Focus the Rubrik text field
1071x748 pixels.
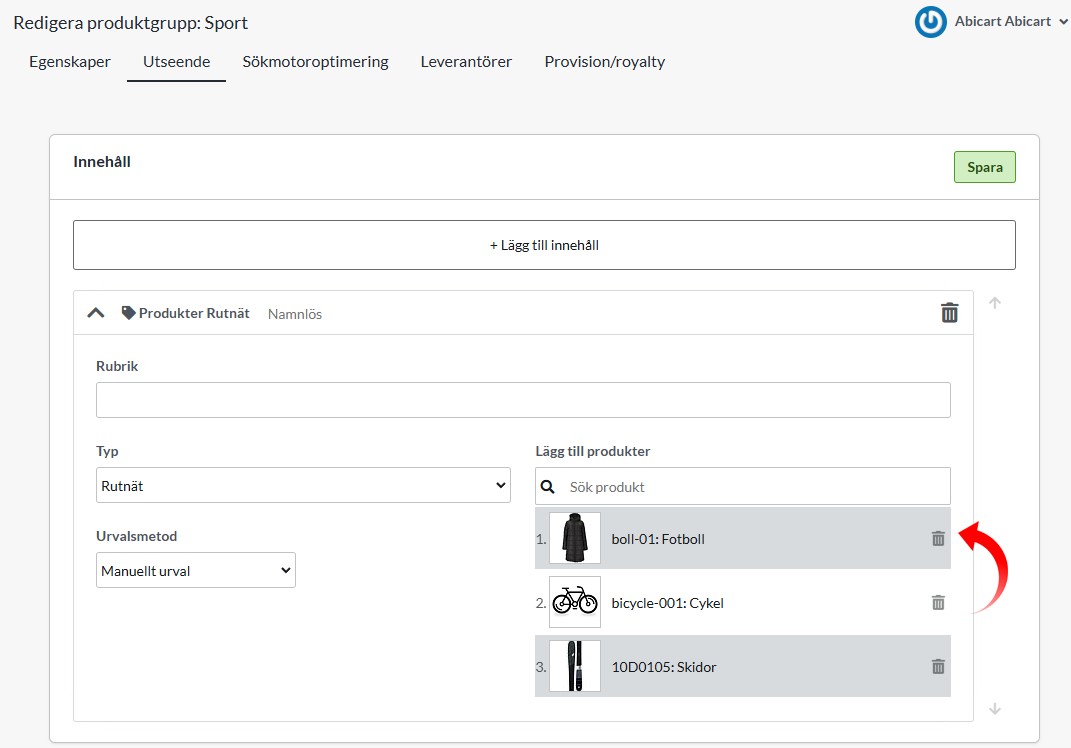(523, 400)
